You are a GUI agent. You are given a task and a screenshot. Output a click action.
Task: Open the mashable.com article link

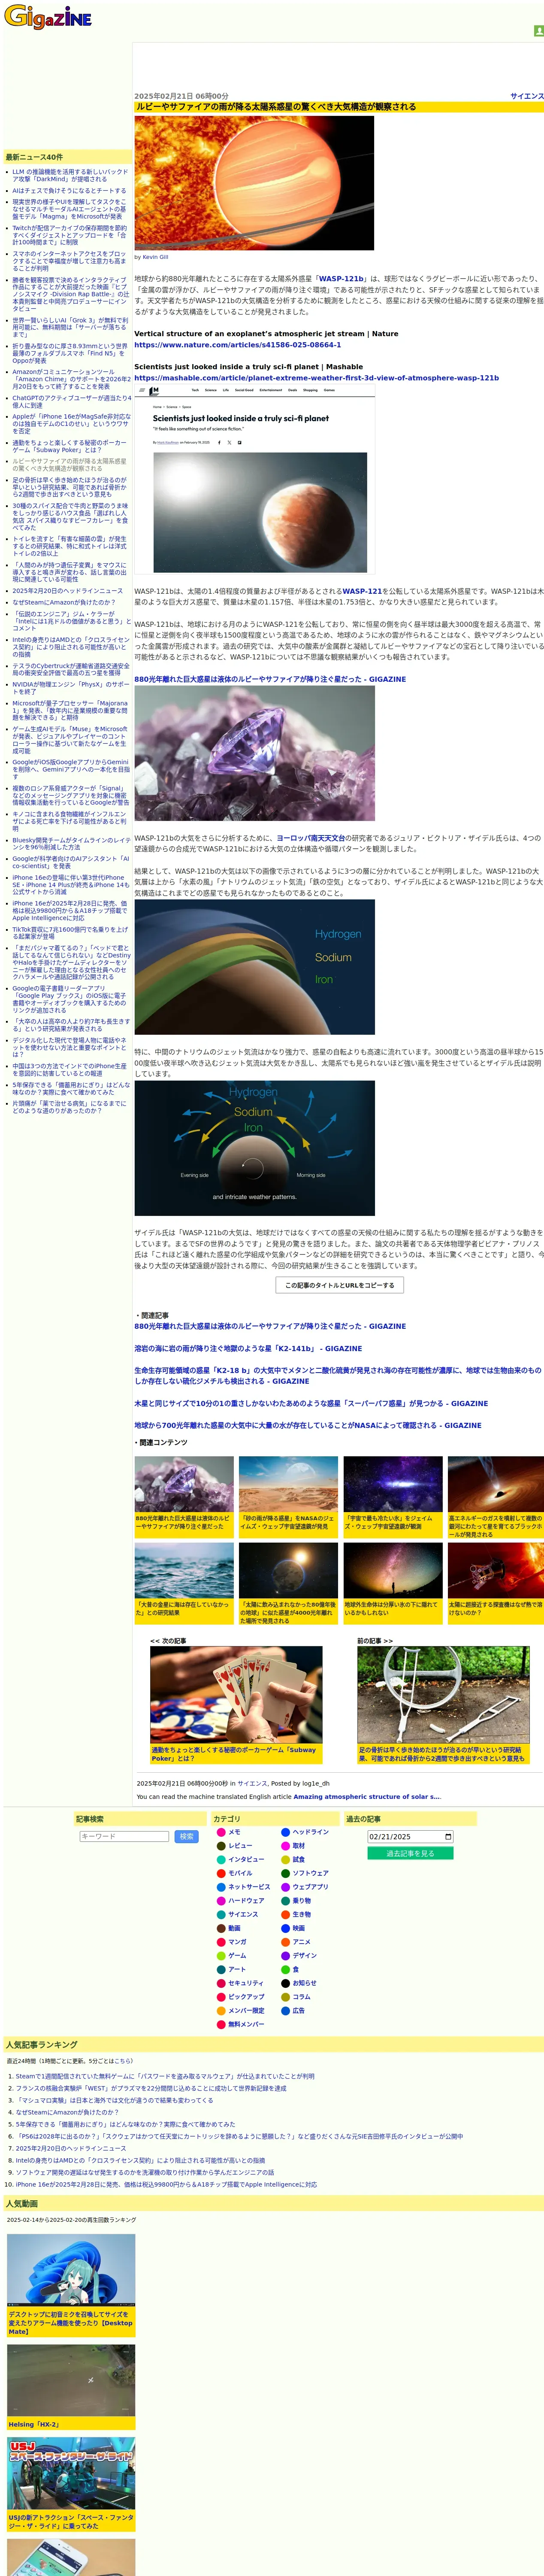tap(316, 378)
